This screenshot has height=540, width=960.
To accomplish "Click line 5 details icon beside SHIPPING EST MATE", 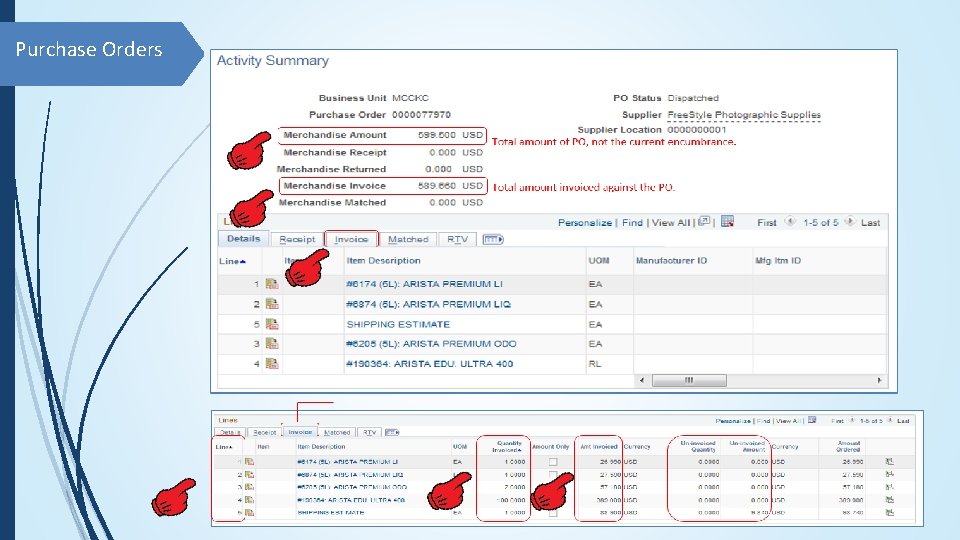I will click(x=249, y=512).
